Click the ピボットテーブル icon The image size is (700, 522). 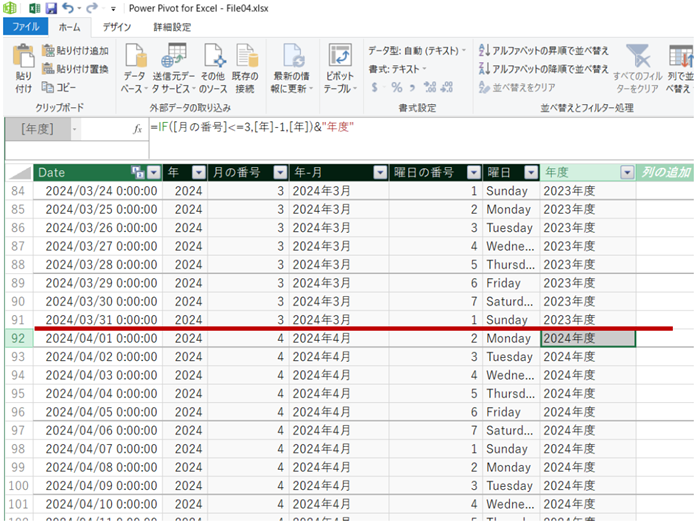coord(339,58)
